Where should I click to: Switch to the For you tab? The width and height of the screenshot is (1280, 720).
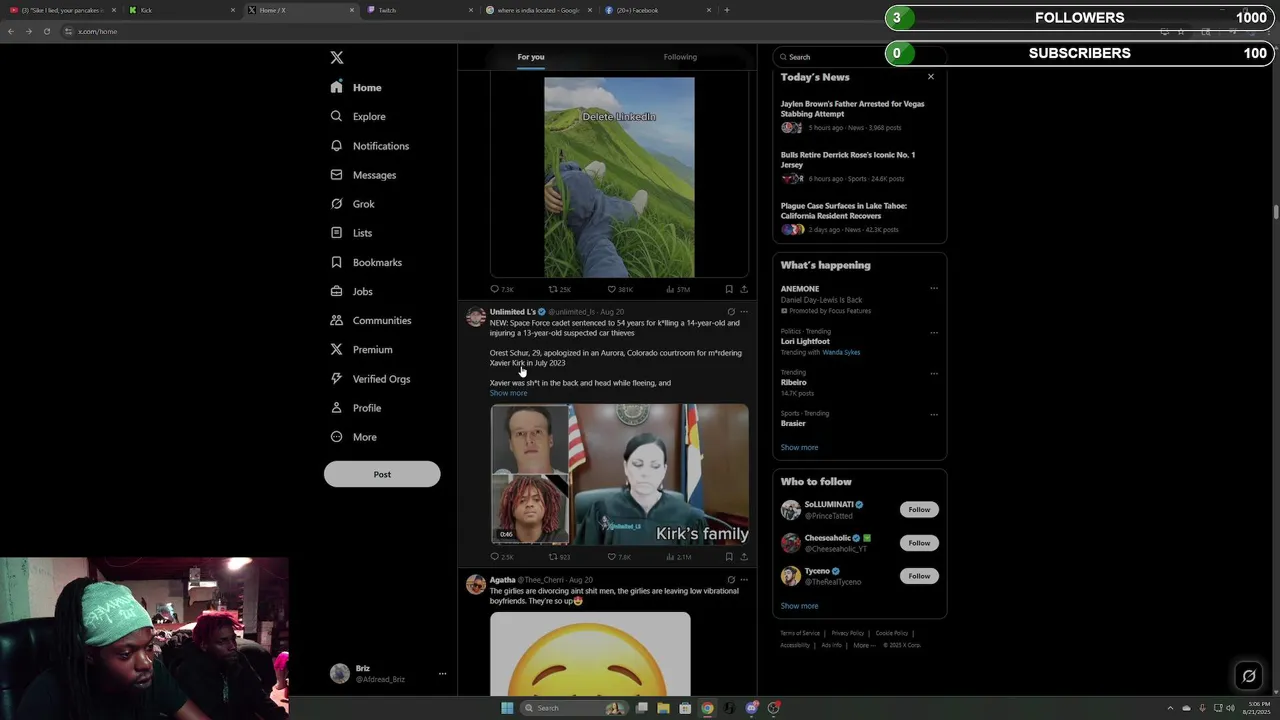(x=531, y=57)
